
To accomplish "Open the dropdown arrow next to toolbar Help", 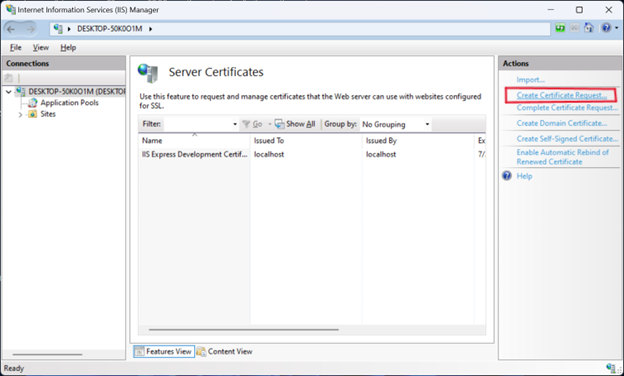I will 616,28.
